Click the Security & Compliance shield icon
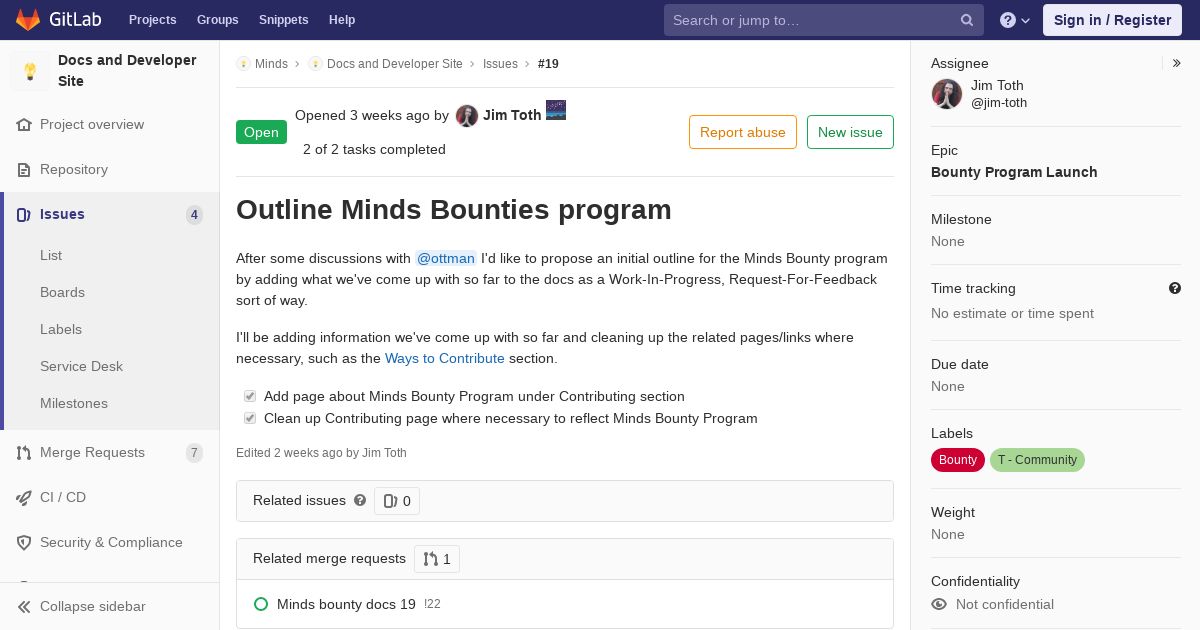This screenshot has width=1200, height=630. click(24, 543)
